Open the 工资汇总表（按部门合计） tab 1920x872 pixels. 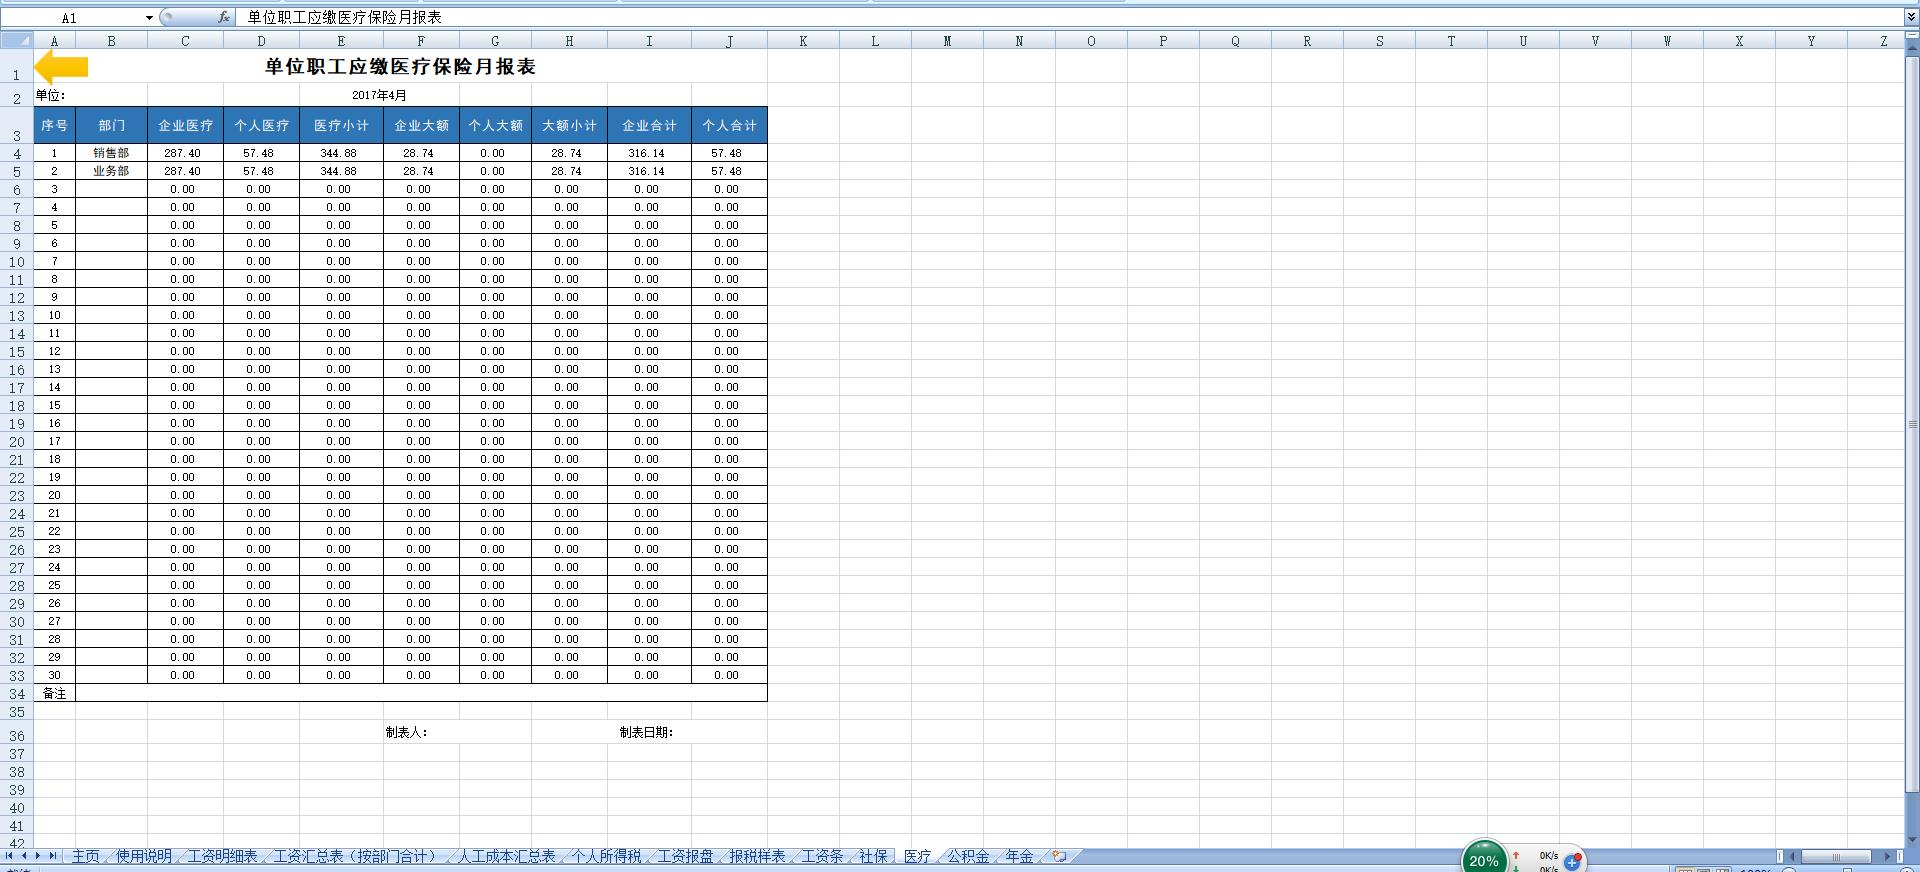tap(356, 856)
